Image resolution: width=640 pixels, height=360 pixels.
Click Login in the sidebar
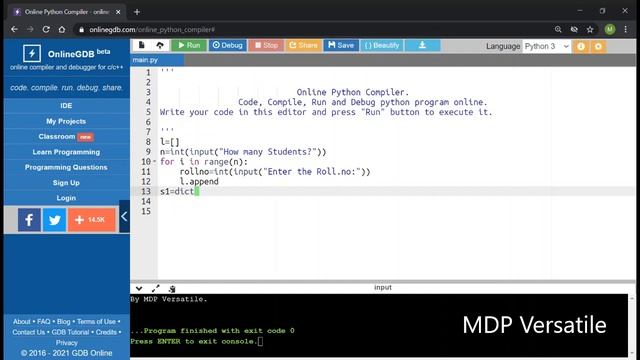(x=66, y=198)
